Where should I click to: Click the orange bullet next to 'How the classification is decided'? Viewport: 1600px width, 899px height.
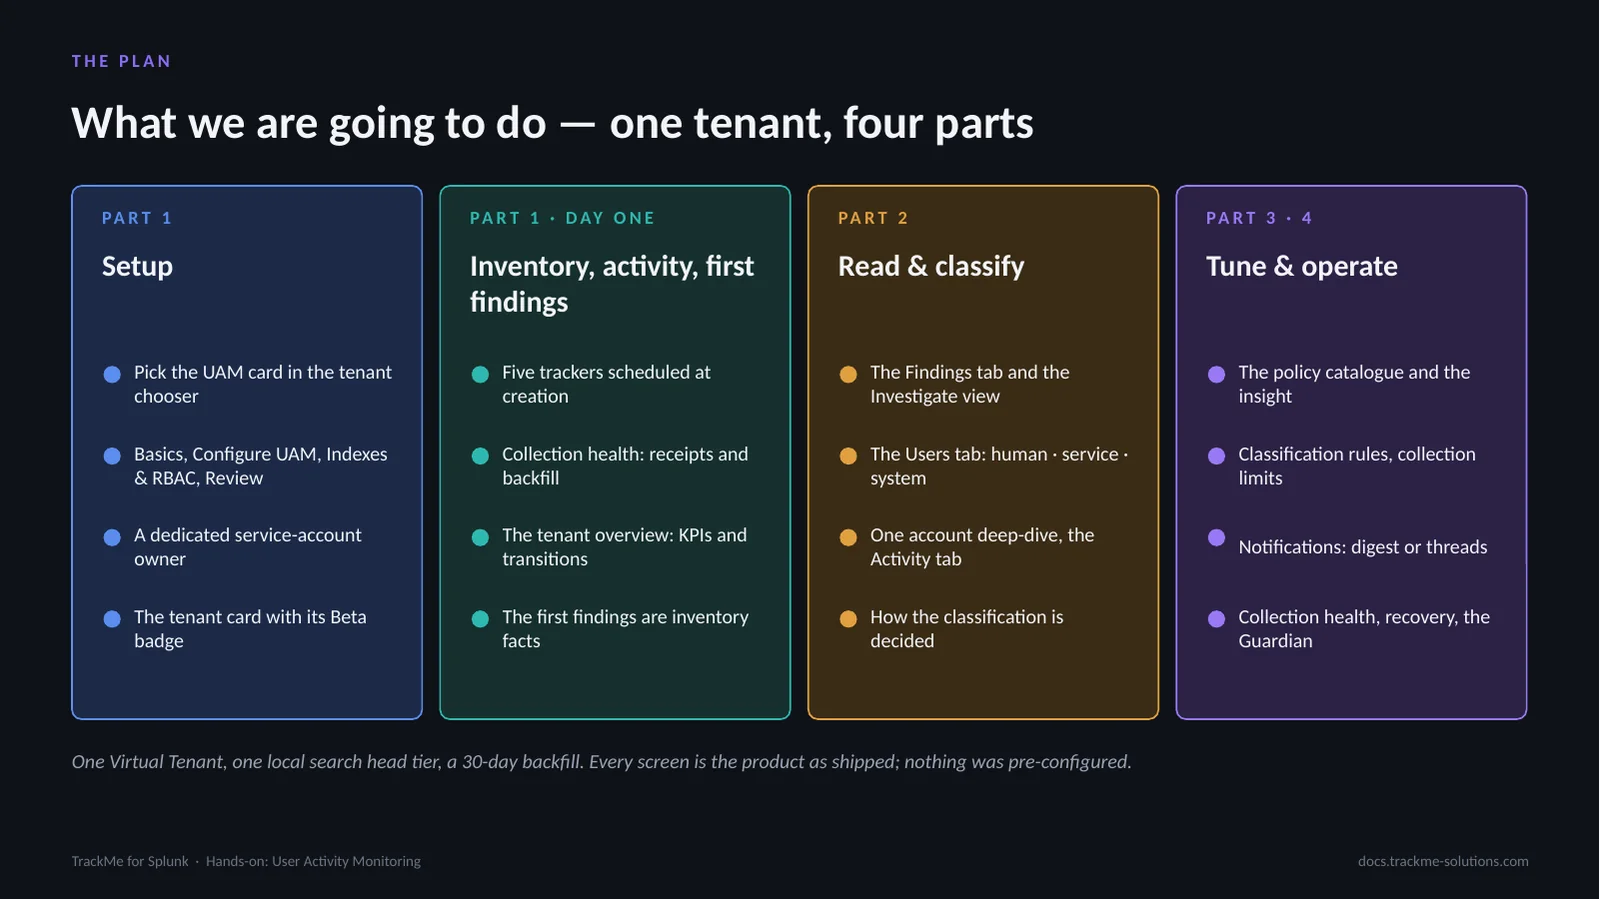point(848,619)
